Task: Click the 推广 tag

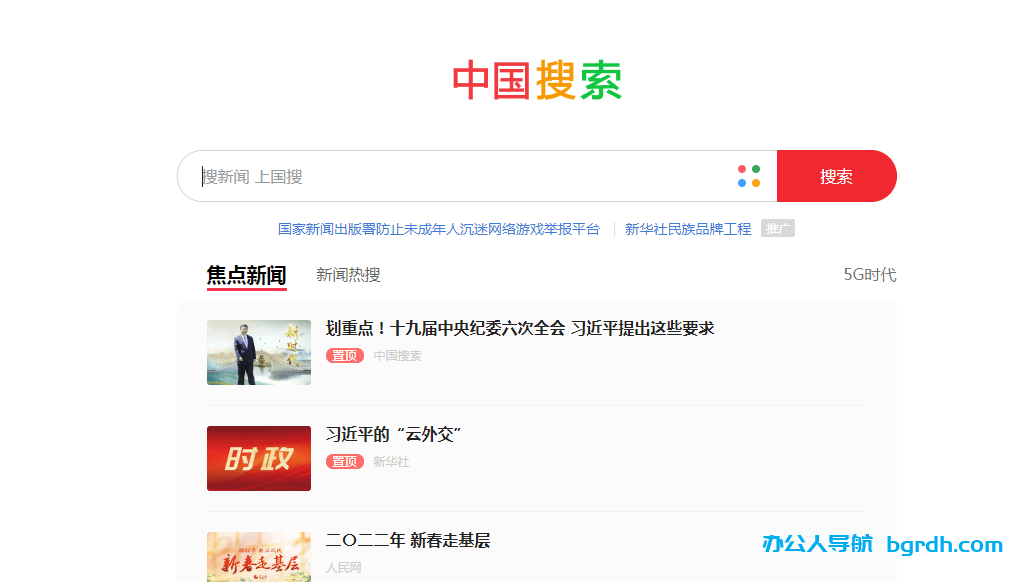Action: pyautogui.click(x=778, y=228)
